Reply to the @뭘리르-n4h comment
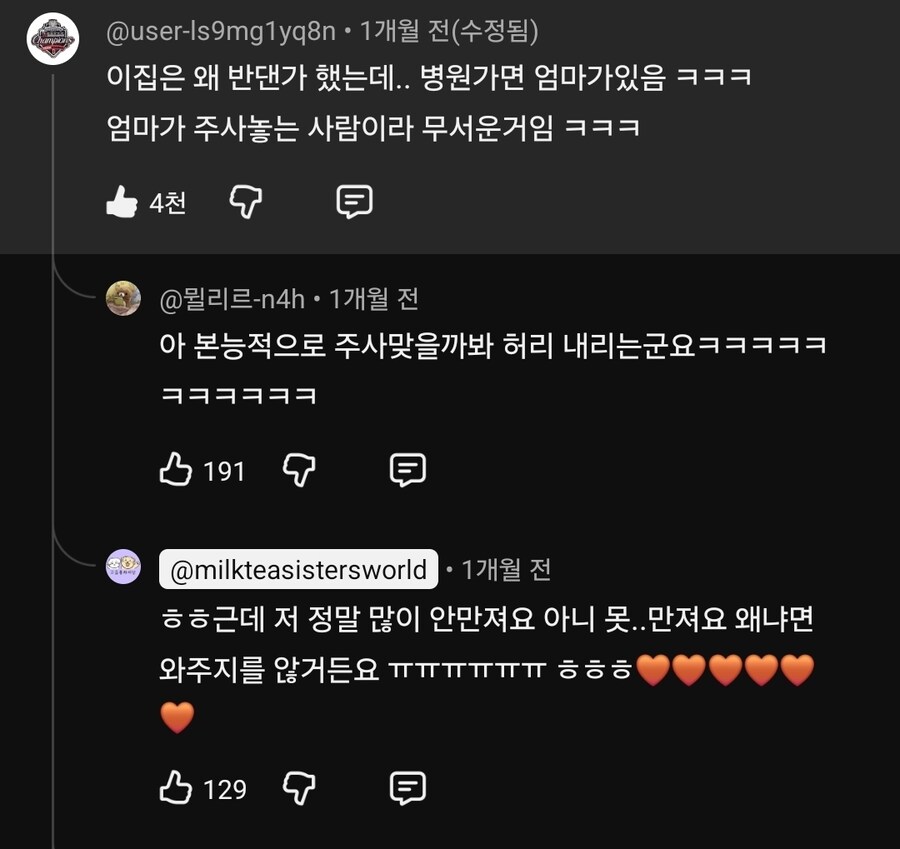Viewport: 900px width, 849px height. tap(407, 469)
